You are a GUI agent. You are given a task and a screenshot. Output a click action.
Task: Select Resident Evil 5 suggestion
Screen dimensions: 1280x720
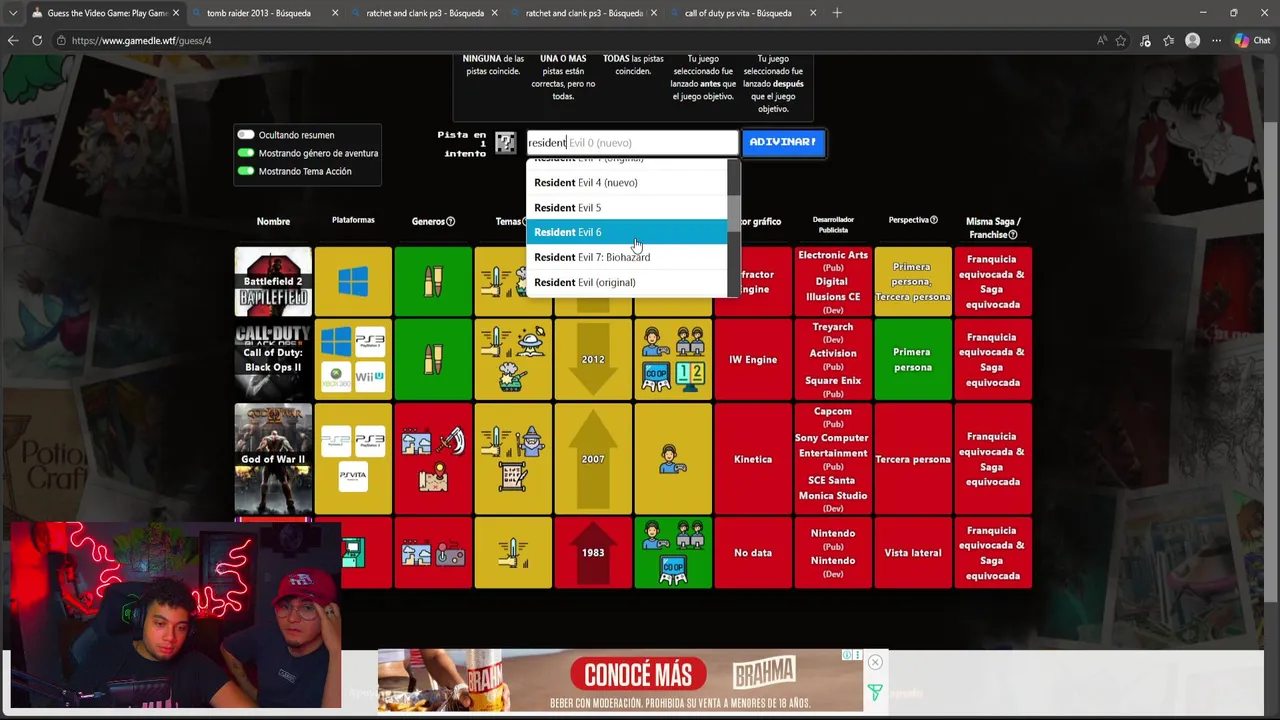(x=627, y=207)
